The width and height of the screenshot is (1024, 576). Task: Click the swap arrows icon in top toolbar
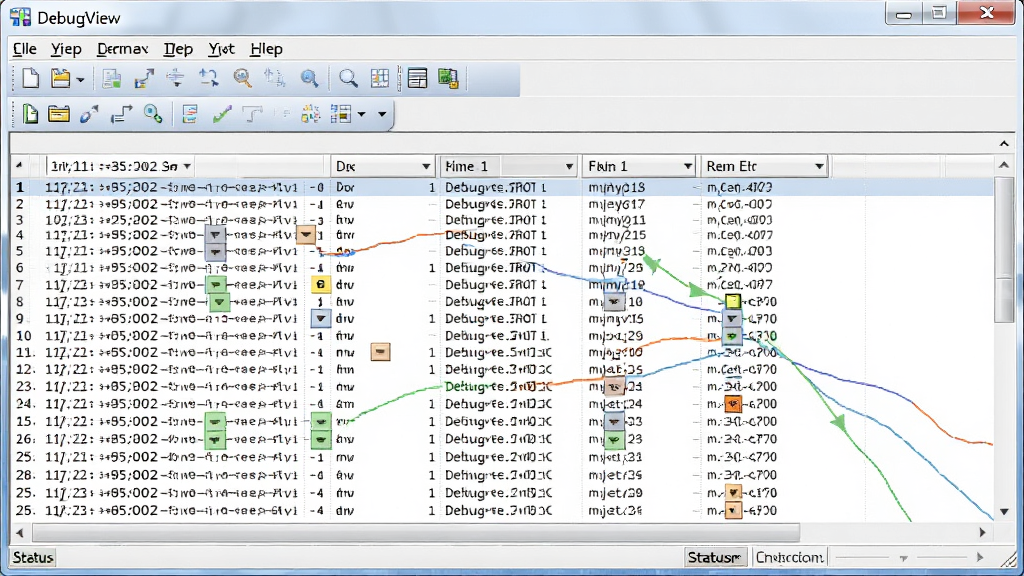click(209, 78)
